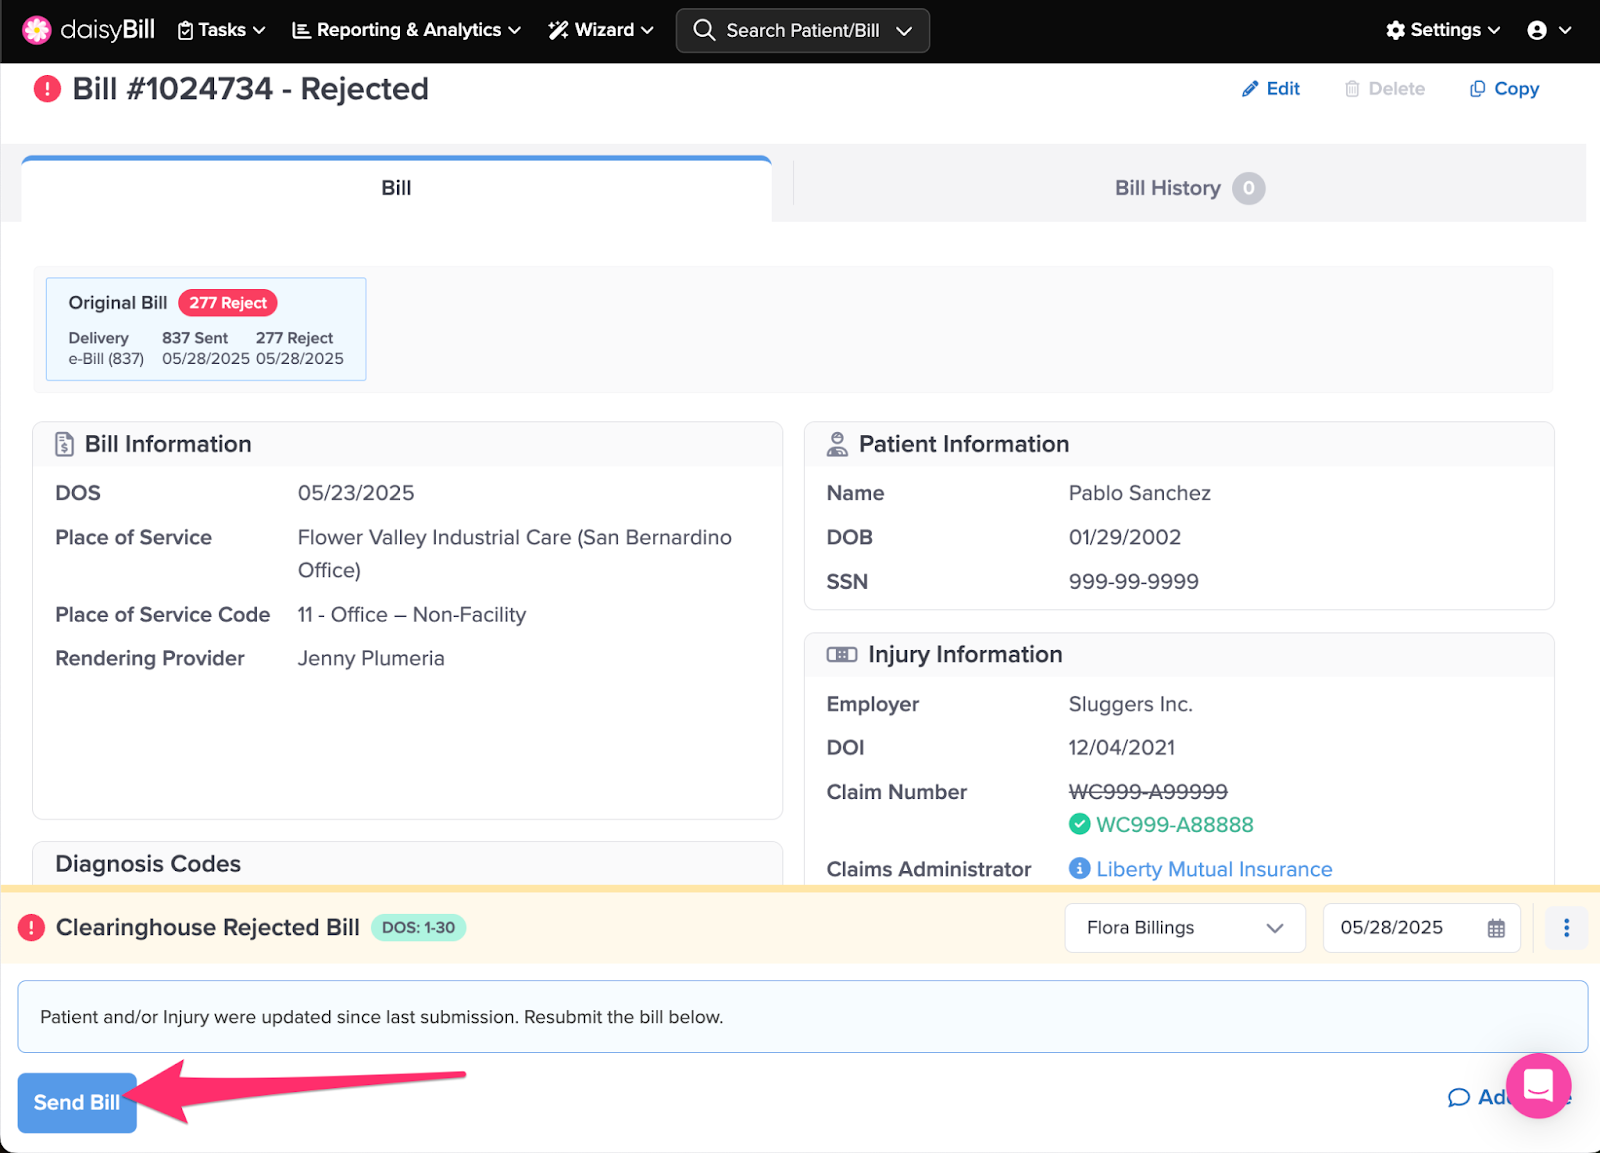
Task: Click the Delete button
Action: (x=1384, y=89)
